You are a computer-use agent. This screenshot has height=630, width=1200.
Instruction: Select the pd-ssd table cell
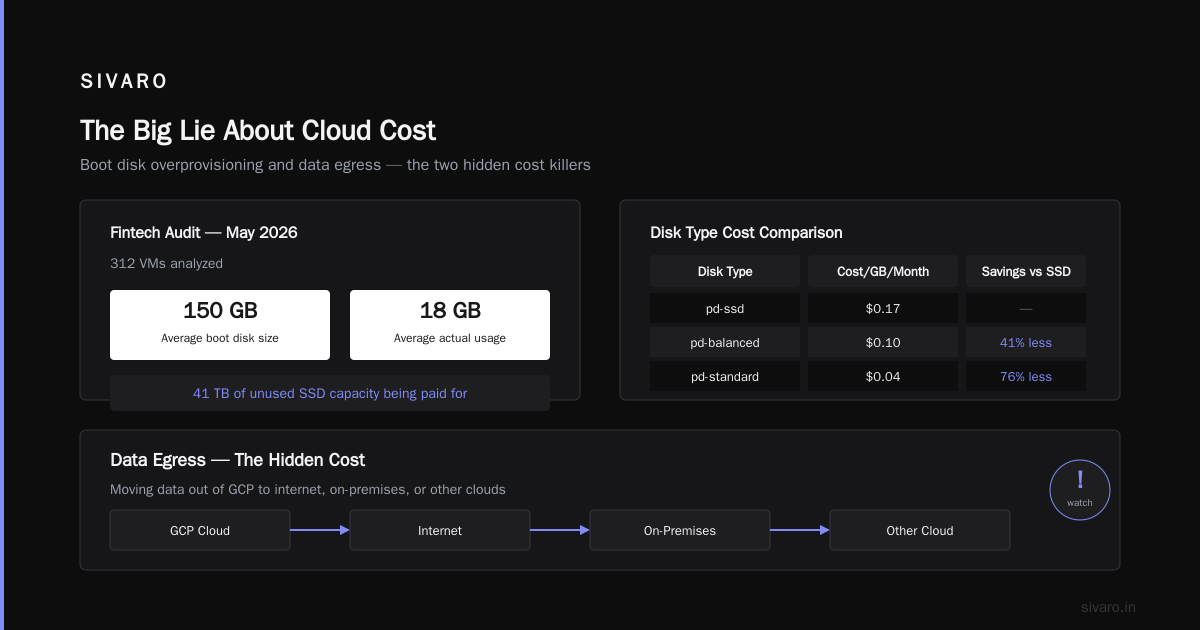pyautogui.click(x=725, y=308)
